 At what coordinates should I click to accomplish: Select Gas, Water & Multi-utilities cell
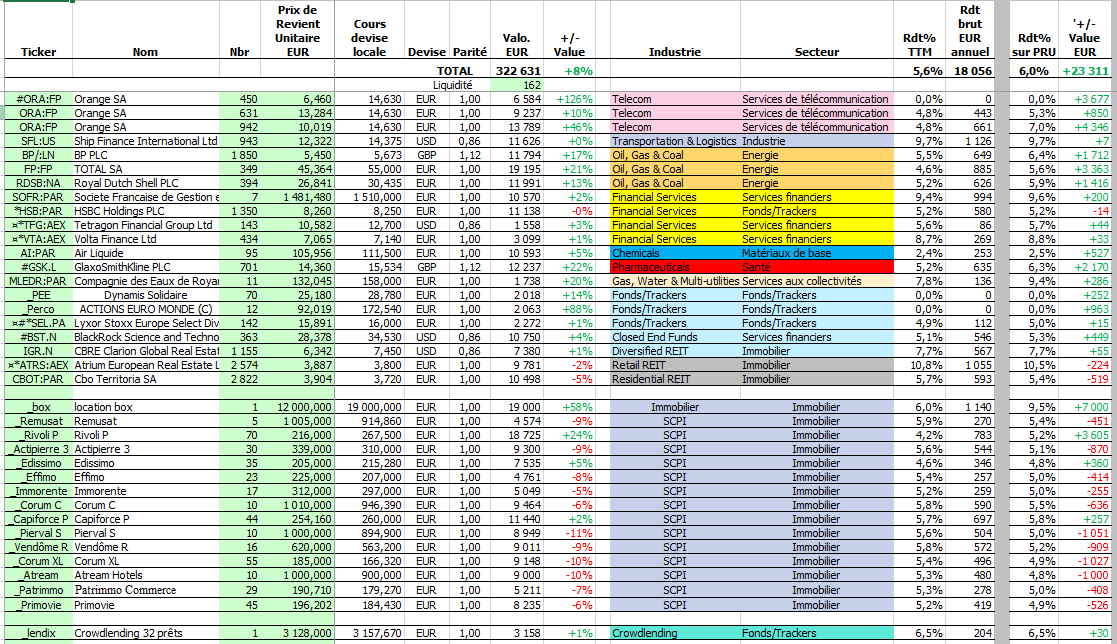tap(675, 281)
